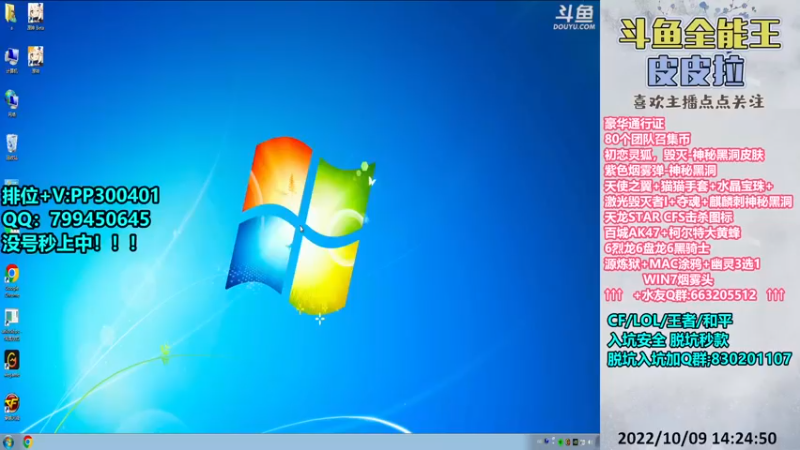Select the shortcut icon below Google Chrome
This screenshot has height=450, width=800.
pos(12,324)
